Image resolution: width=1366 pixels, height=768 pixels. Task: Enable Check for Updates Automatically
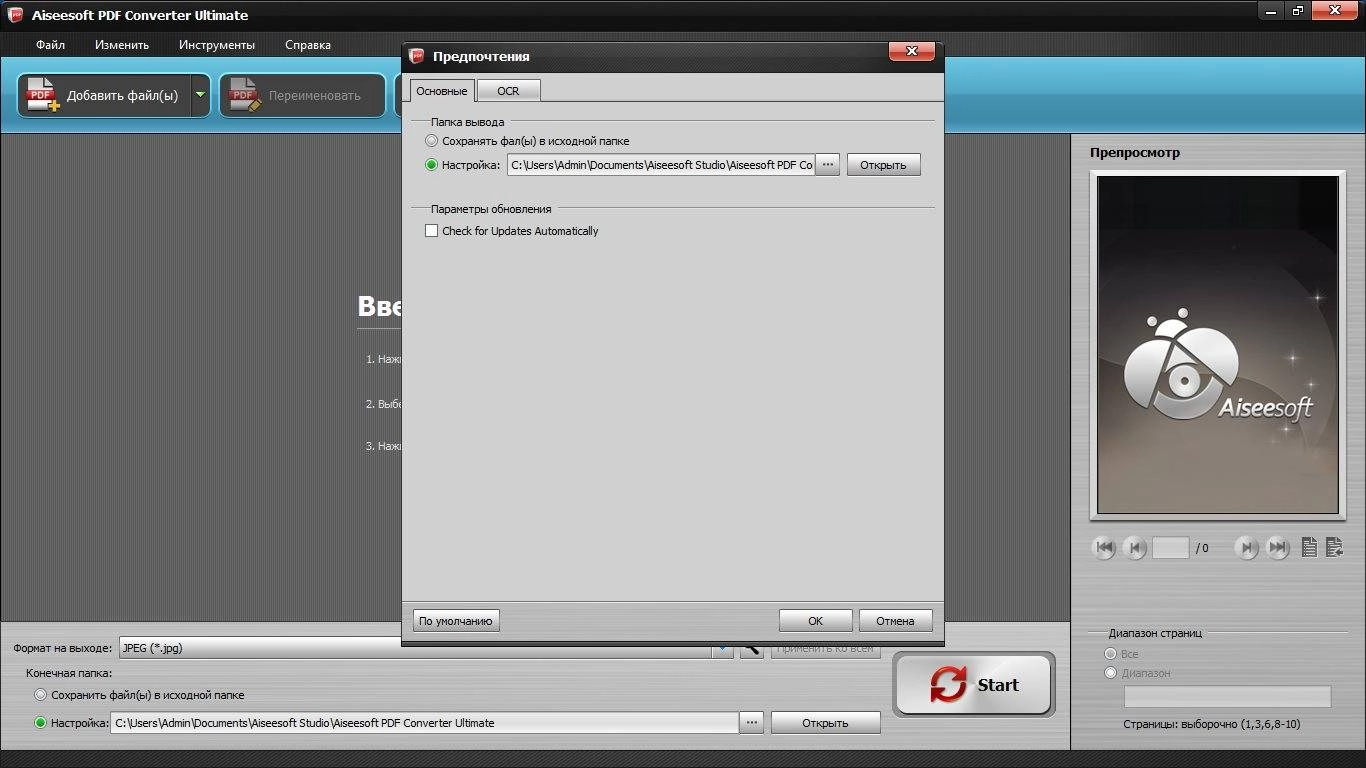(x=432, y=231)
